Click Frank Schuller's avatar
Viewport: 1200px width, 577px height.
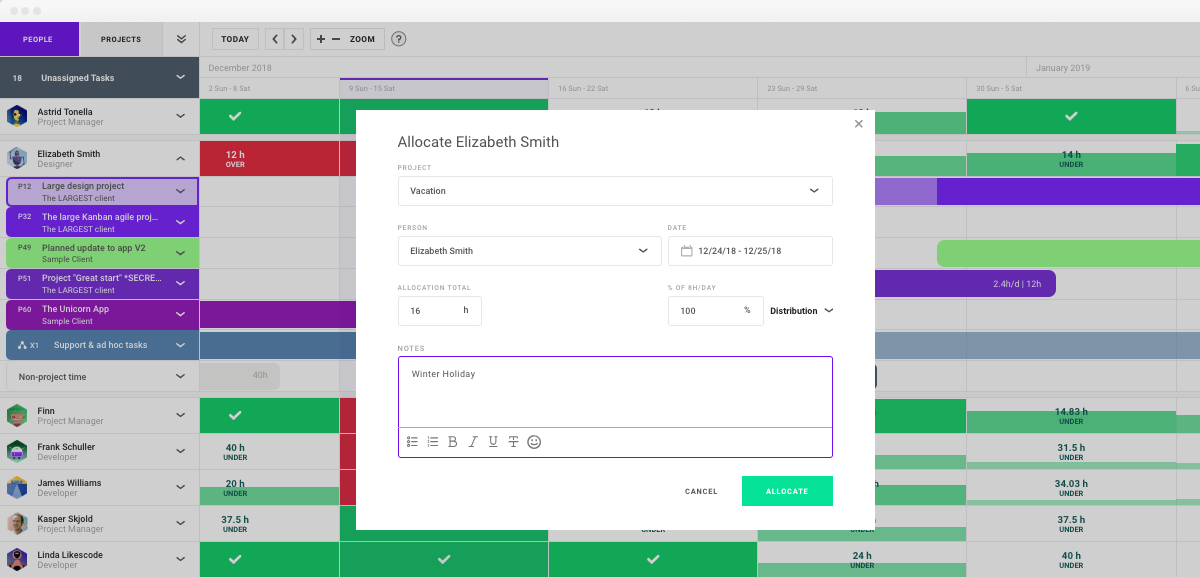[x=17, y=452]
